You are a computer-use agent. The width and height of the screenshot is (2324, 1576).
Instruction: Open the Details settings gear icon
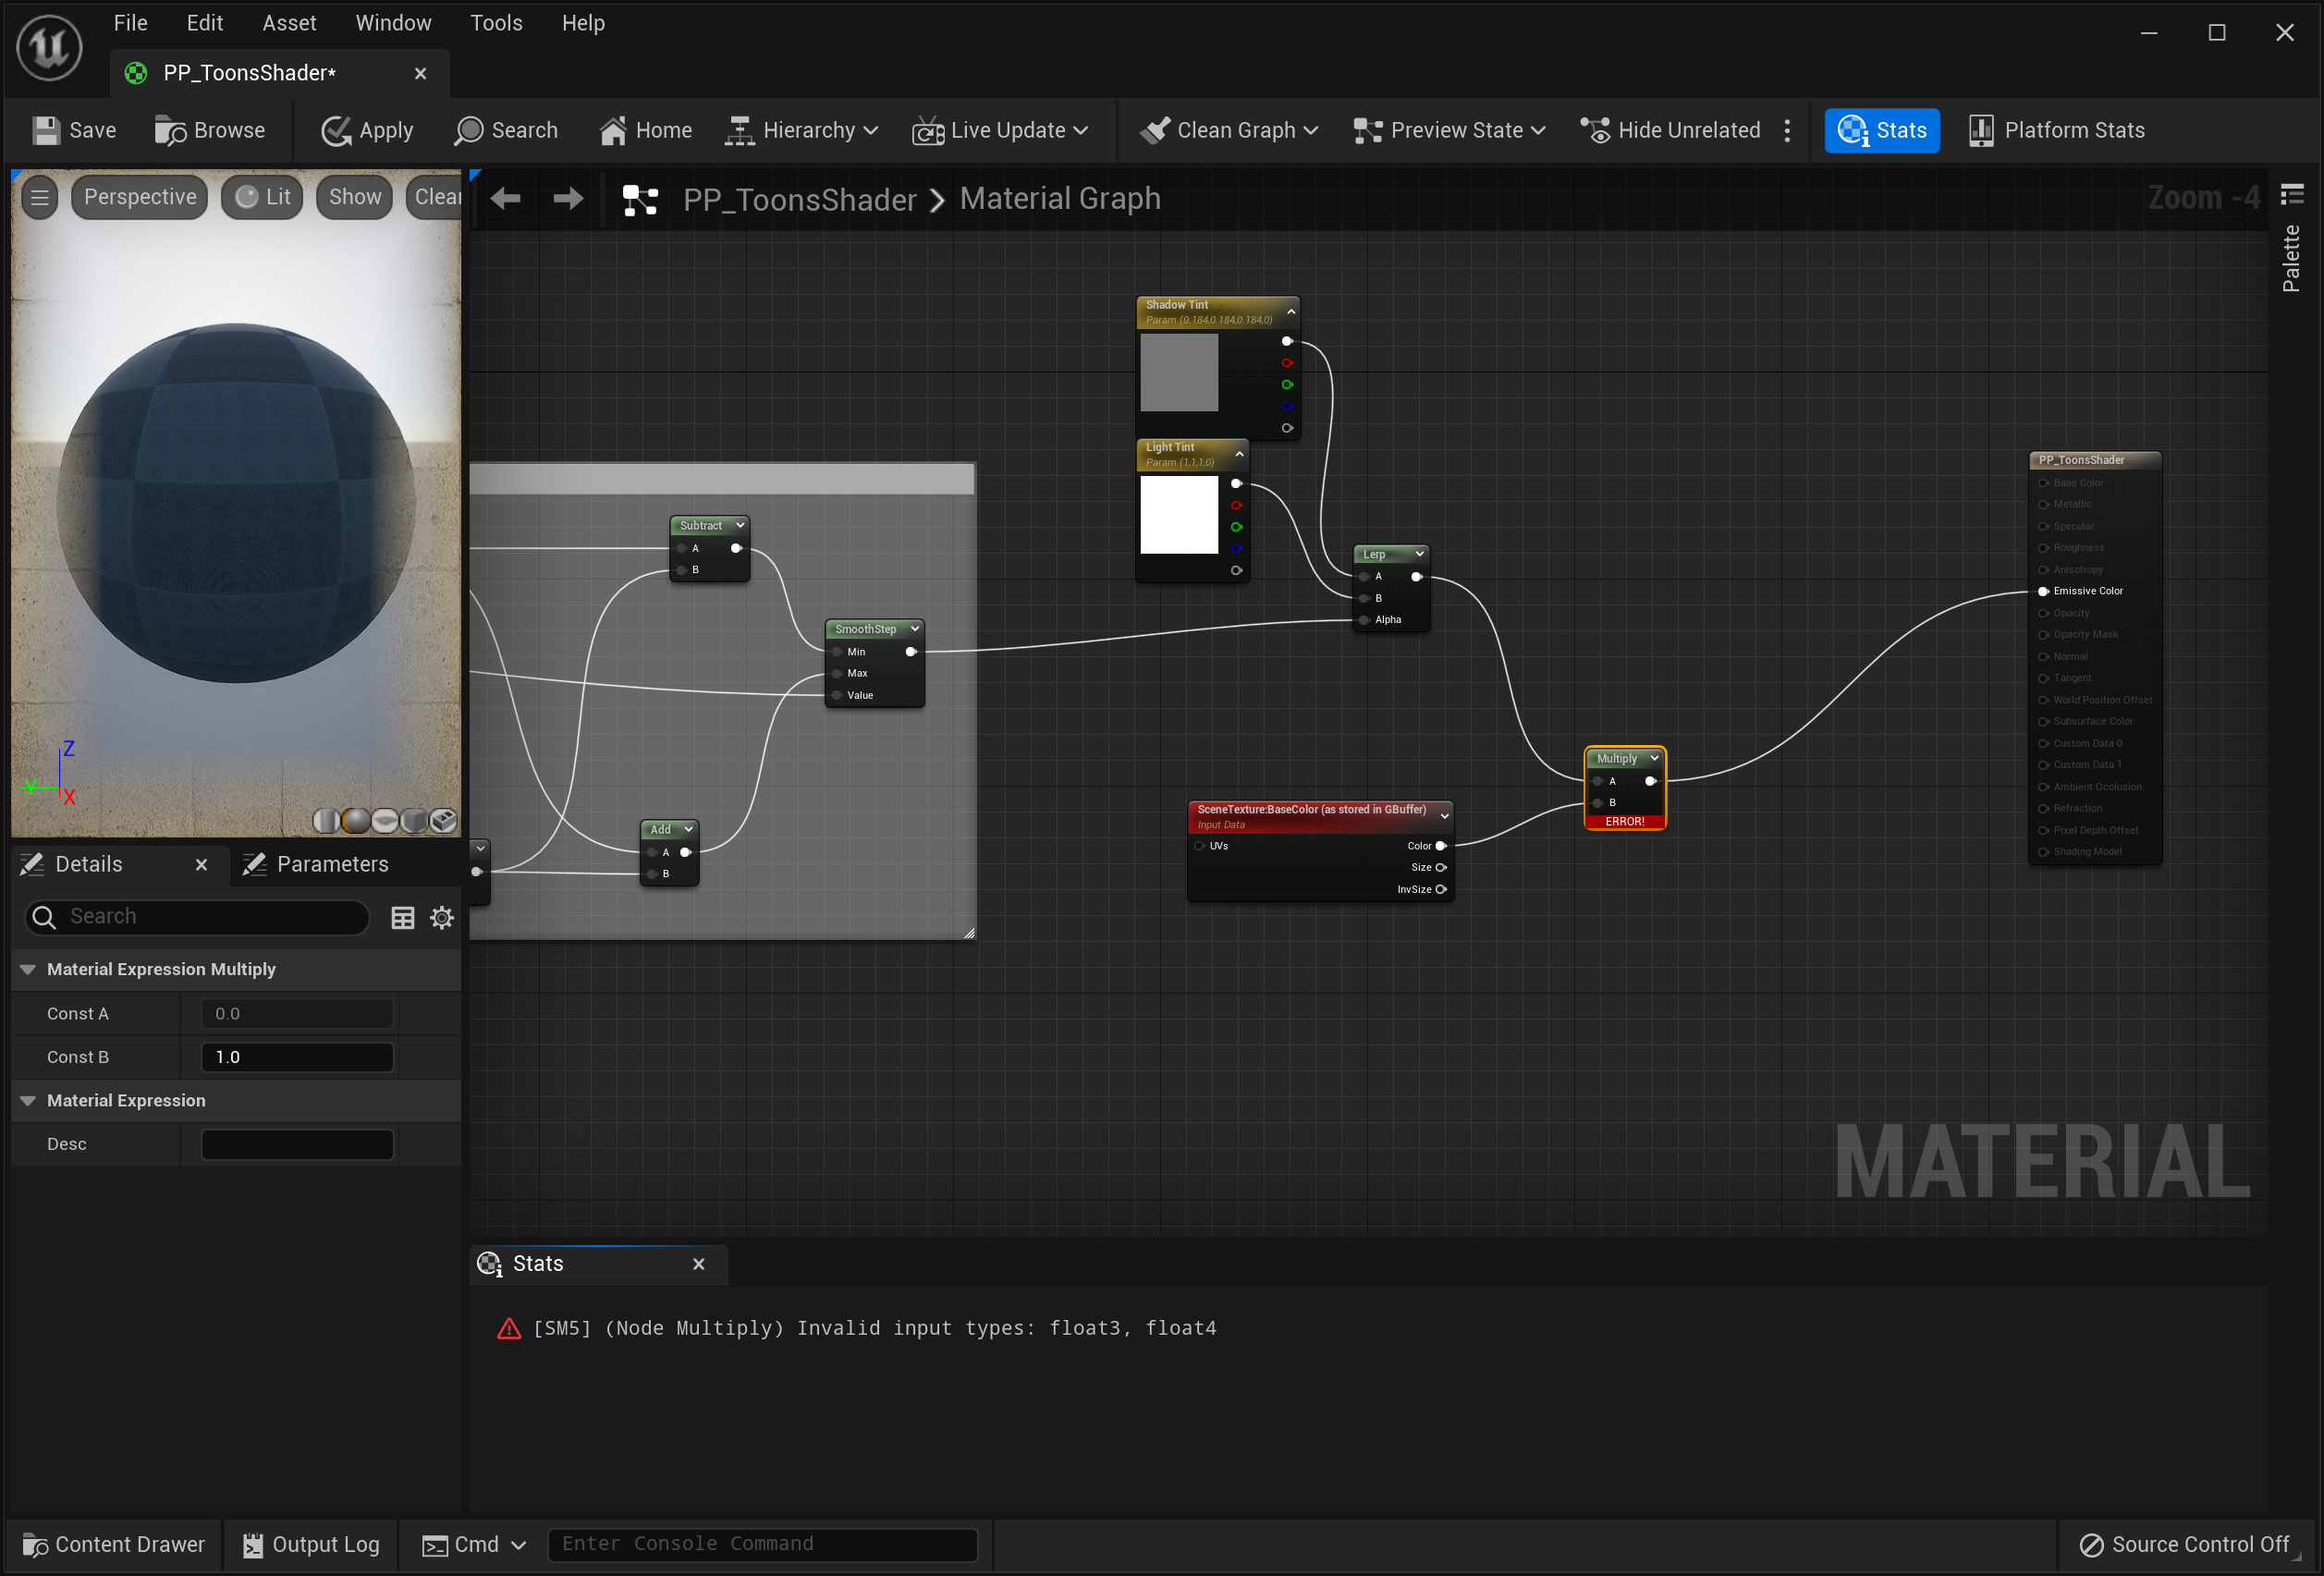click(442, 917)
